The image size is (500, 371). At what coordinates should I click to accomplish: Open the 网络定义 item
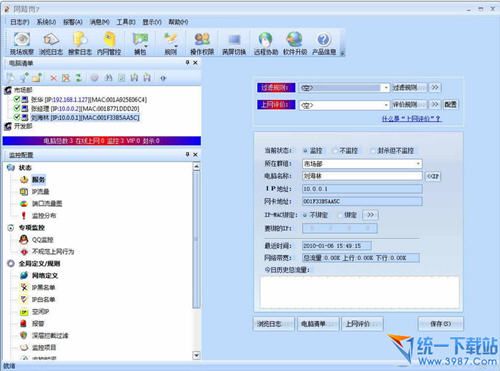tap(45, 276)
